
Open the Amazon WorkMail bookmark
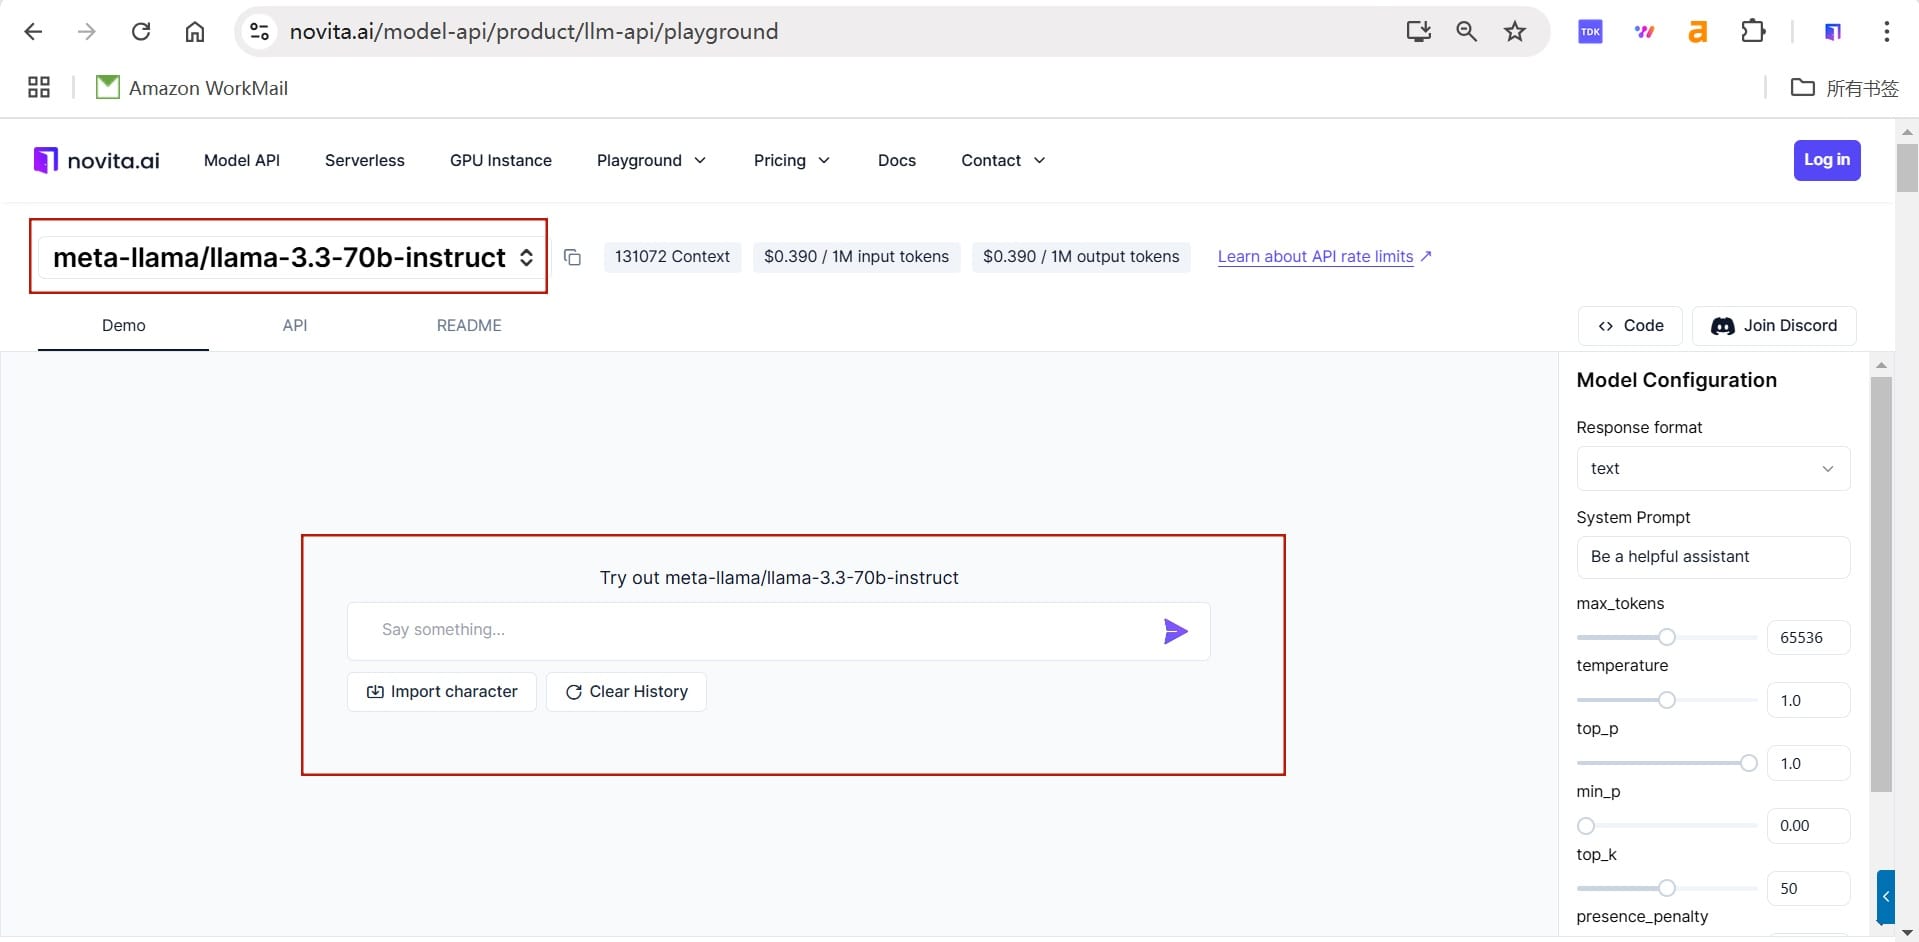point(192,88)
